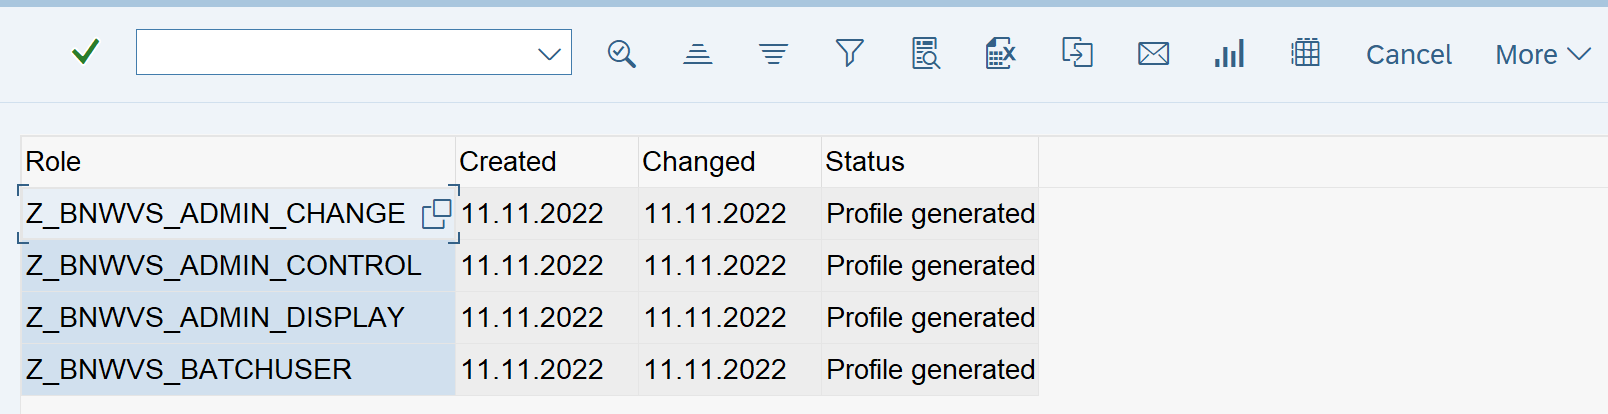Expand the More menu
Screen dimensions: 1608x414
[x=1542, y=54]
